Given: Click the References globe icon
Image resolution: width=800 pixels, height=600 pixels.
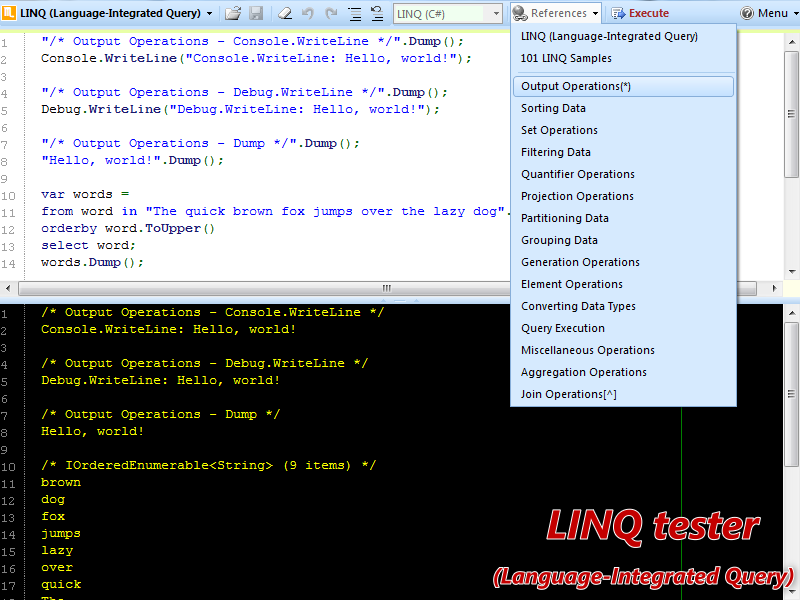Looking at the screenshot, I should coord(520,13).
